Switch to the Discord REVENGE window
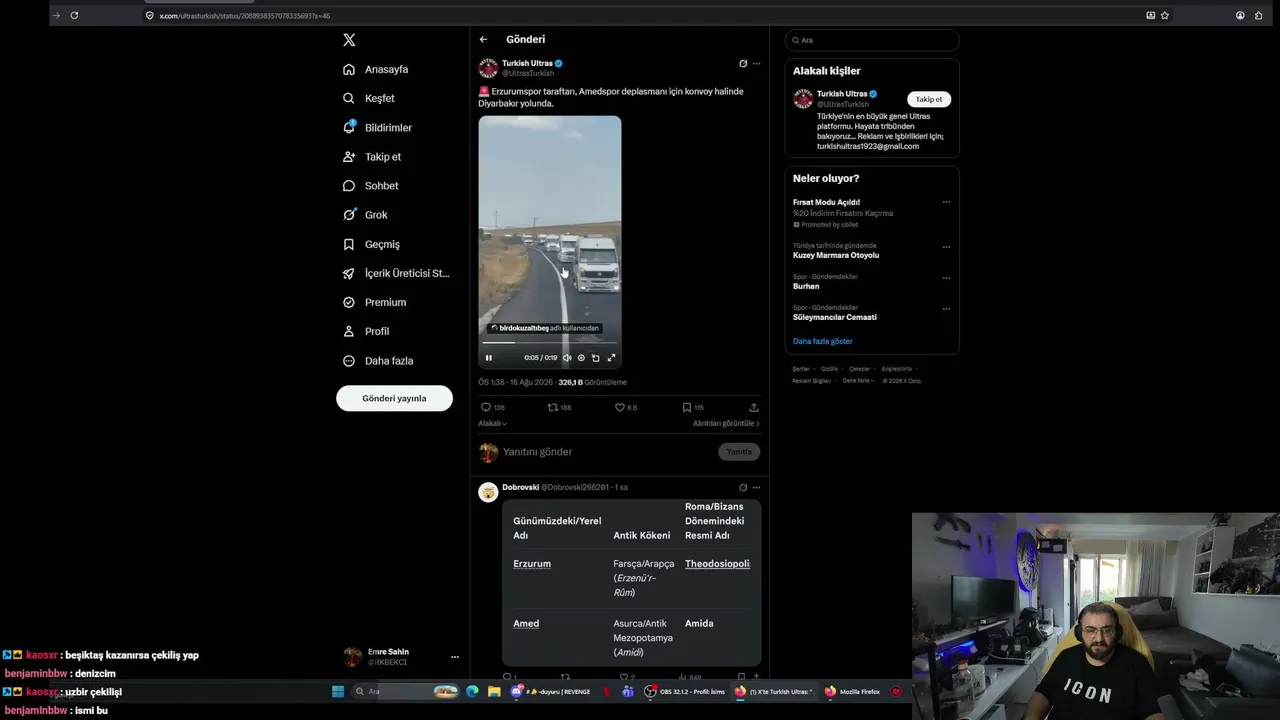This screenshot has width=1280, height=720. (552, 692)
